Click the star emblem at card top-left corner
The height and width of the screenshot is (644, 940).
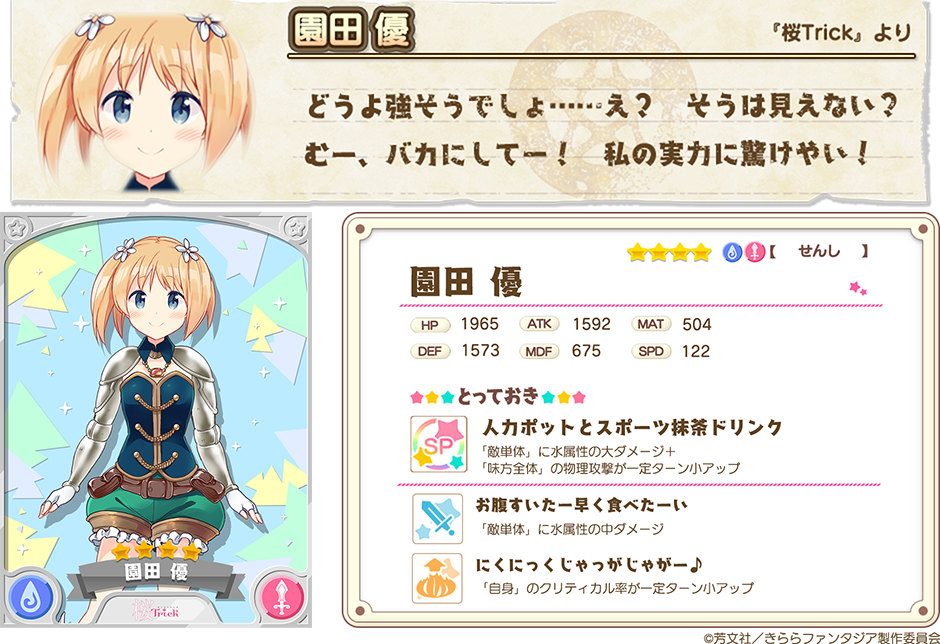pos(17,228)
